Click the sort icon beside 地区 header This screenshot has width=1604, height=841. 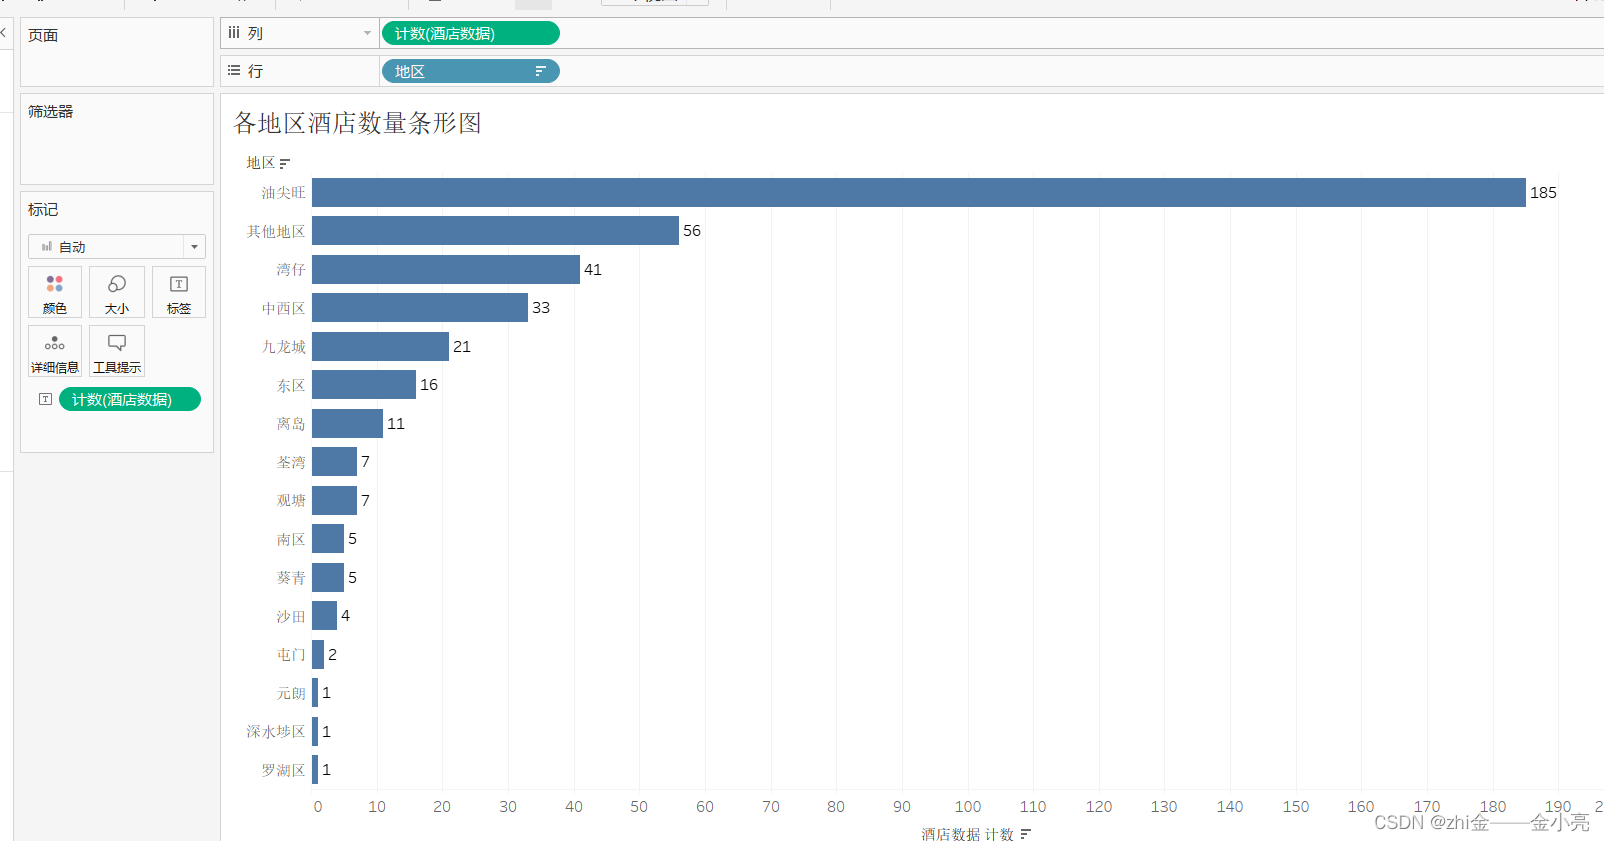[285, 163]
